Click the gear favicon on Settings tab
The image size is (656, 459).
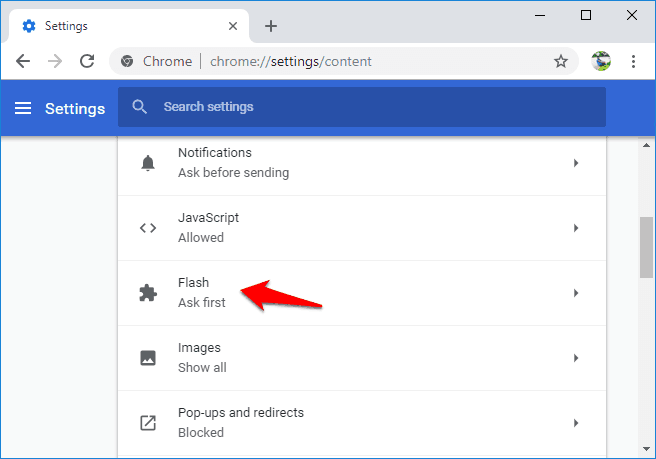point(29,26)
